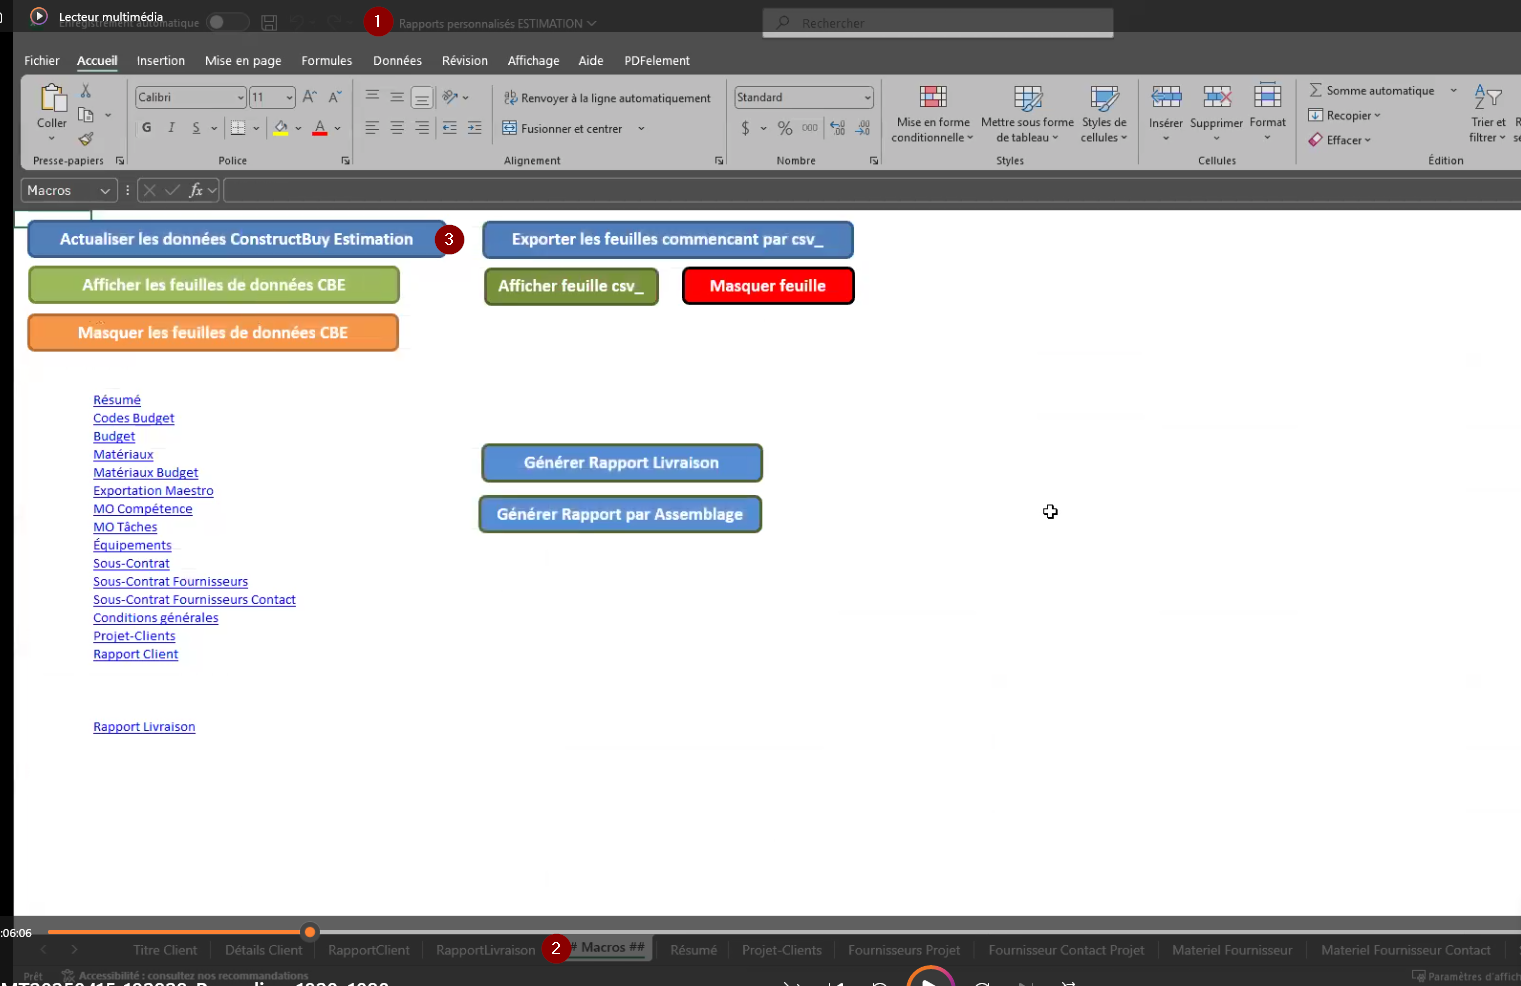Click the Générer Rapport Livraison button
Screen dimensions: 1521x986
click(621, 463)
